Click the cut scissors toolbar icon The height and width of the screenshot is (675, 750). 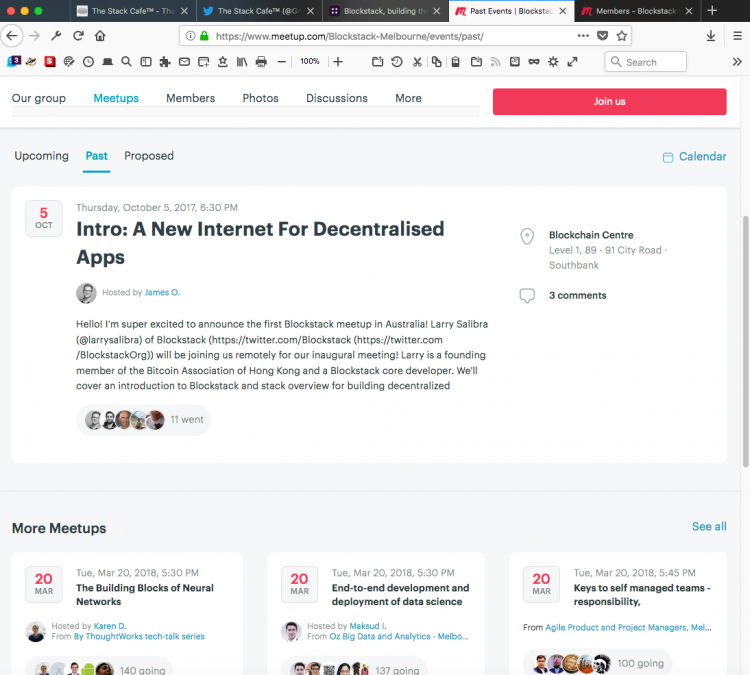point(417,62)
